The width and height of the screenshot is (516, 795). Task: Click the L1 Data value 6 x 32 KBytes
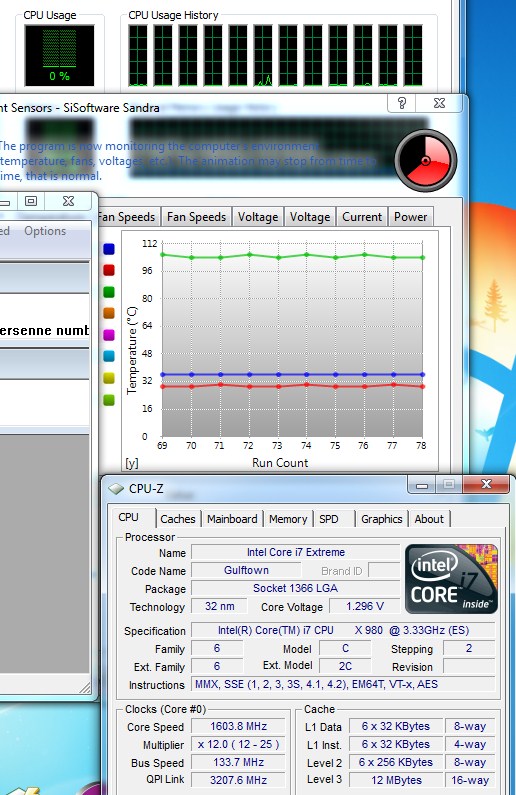pos(396,727)
